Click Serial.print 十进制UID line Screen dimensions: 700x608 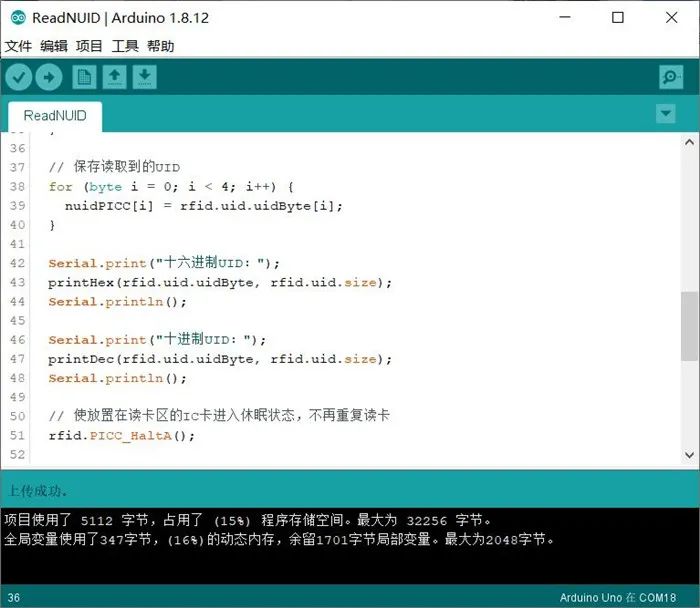(x=157, y=340)
